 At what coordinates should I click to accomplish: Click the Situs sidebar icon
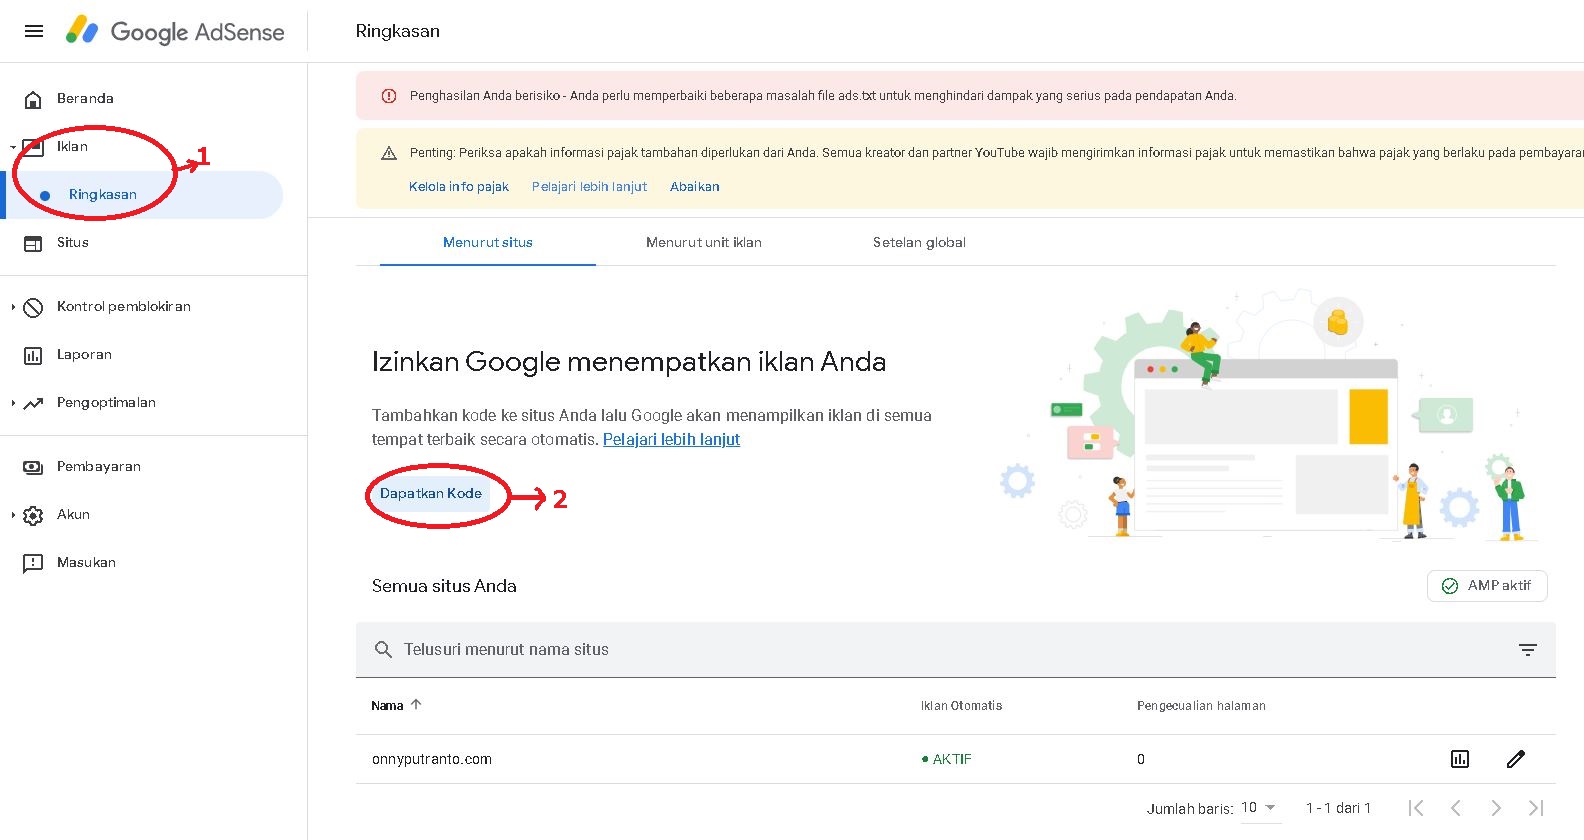[33, 243]
